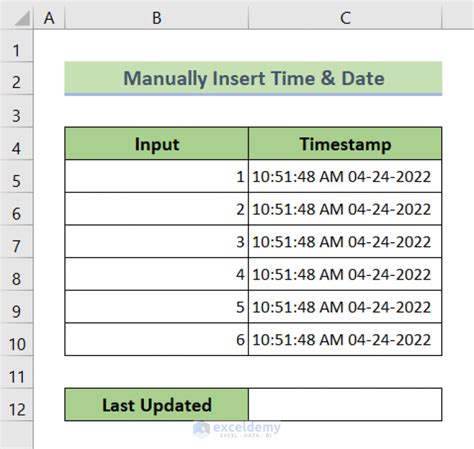This screenshot has width=474, height=449.
Task: Select Input cell containing 5
Action: tap(157, 307)
